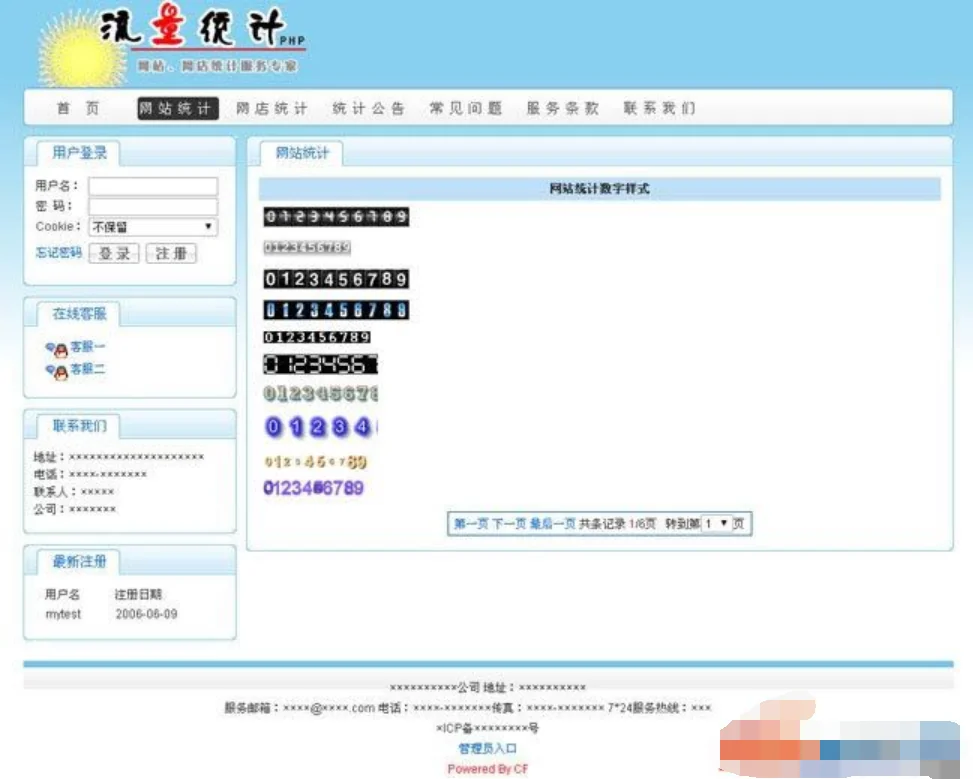Navigate to 常见问题 page

click(x=465, y=109)
